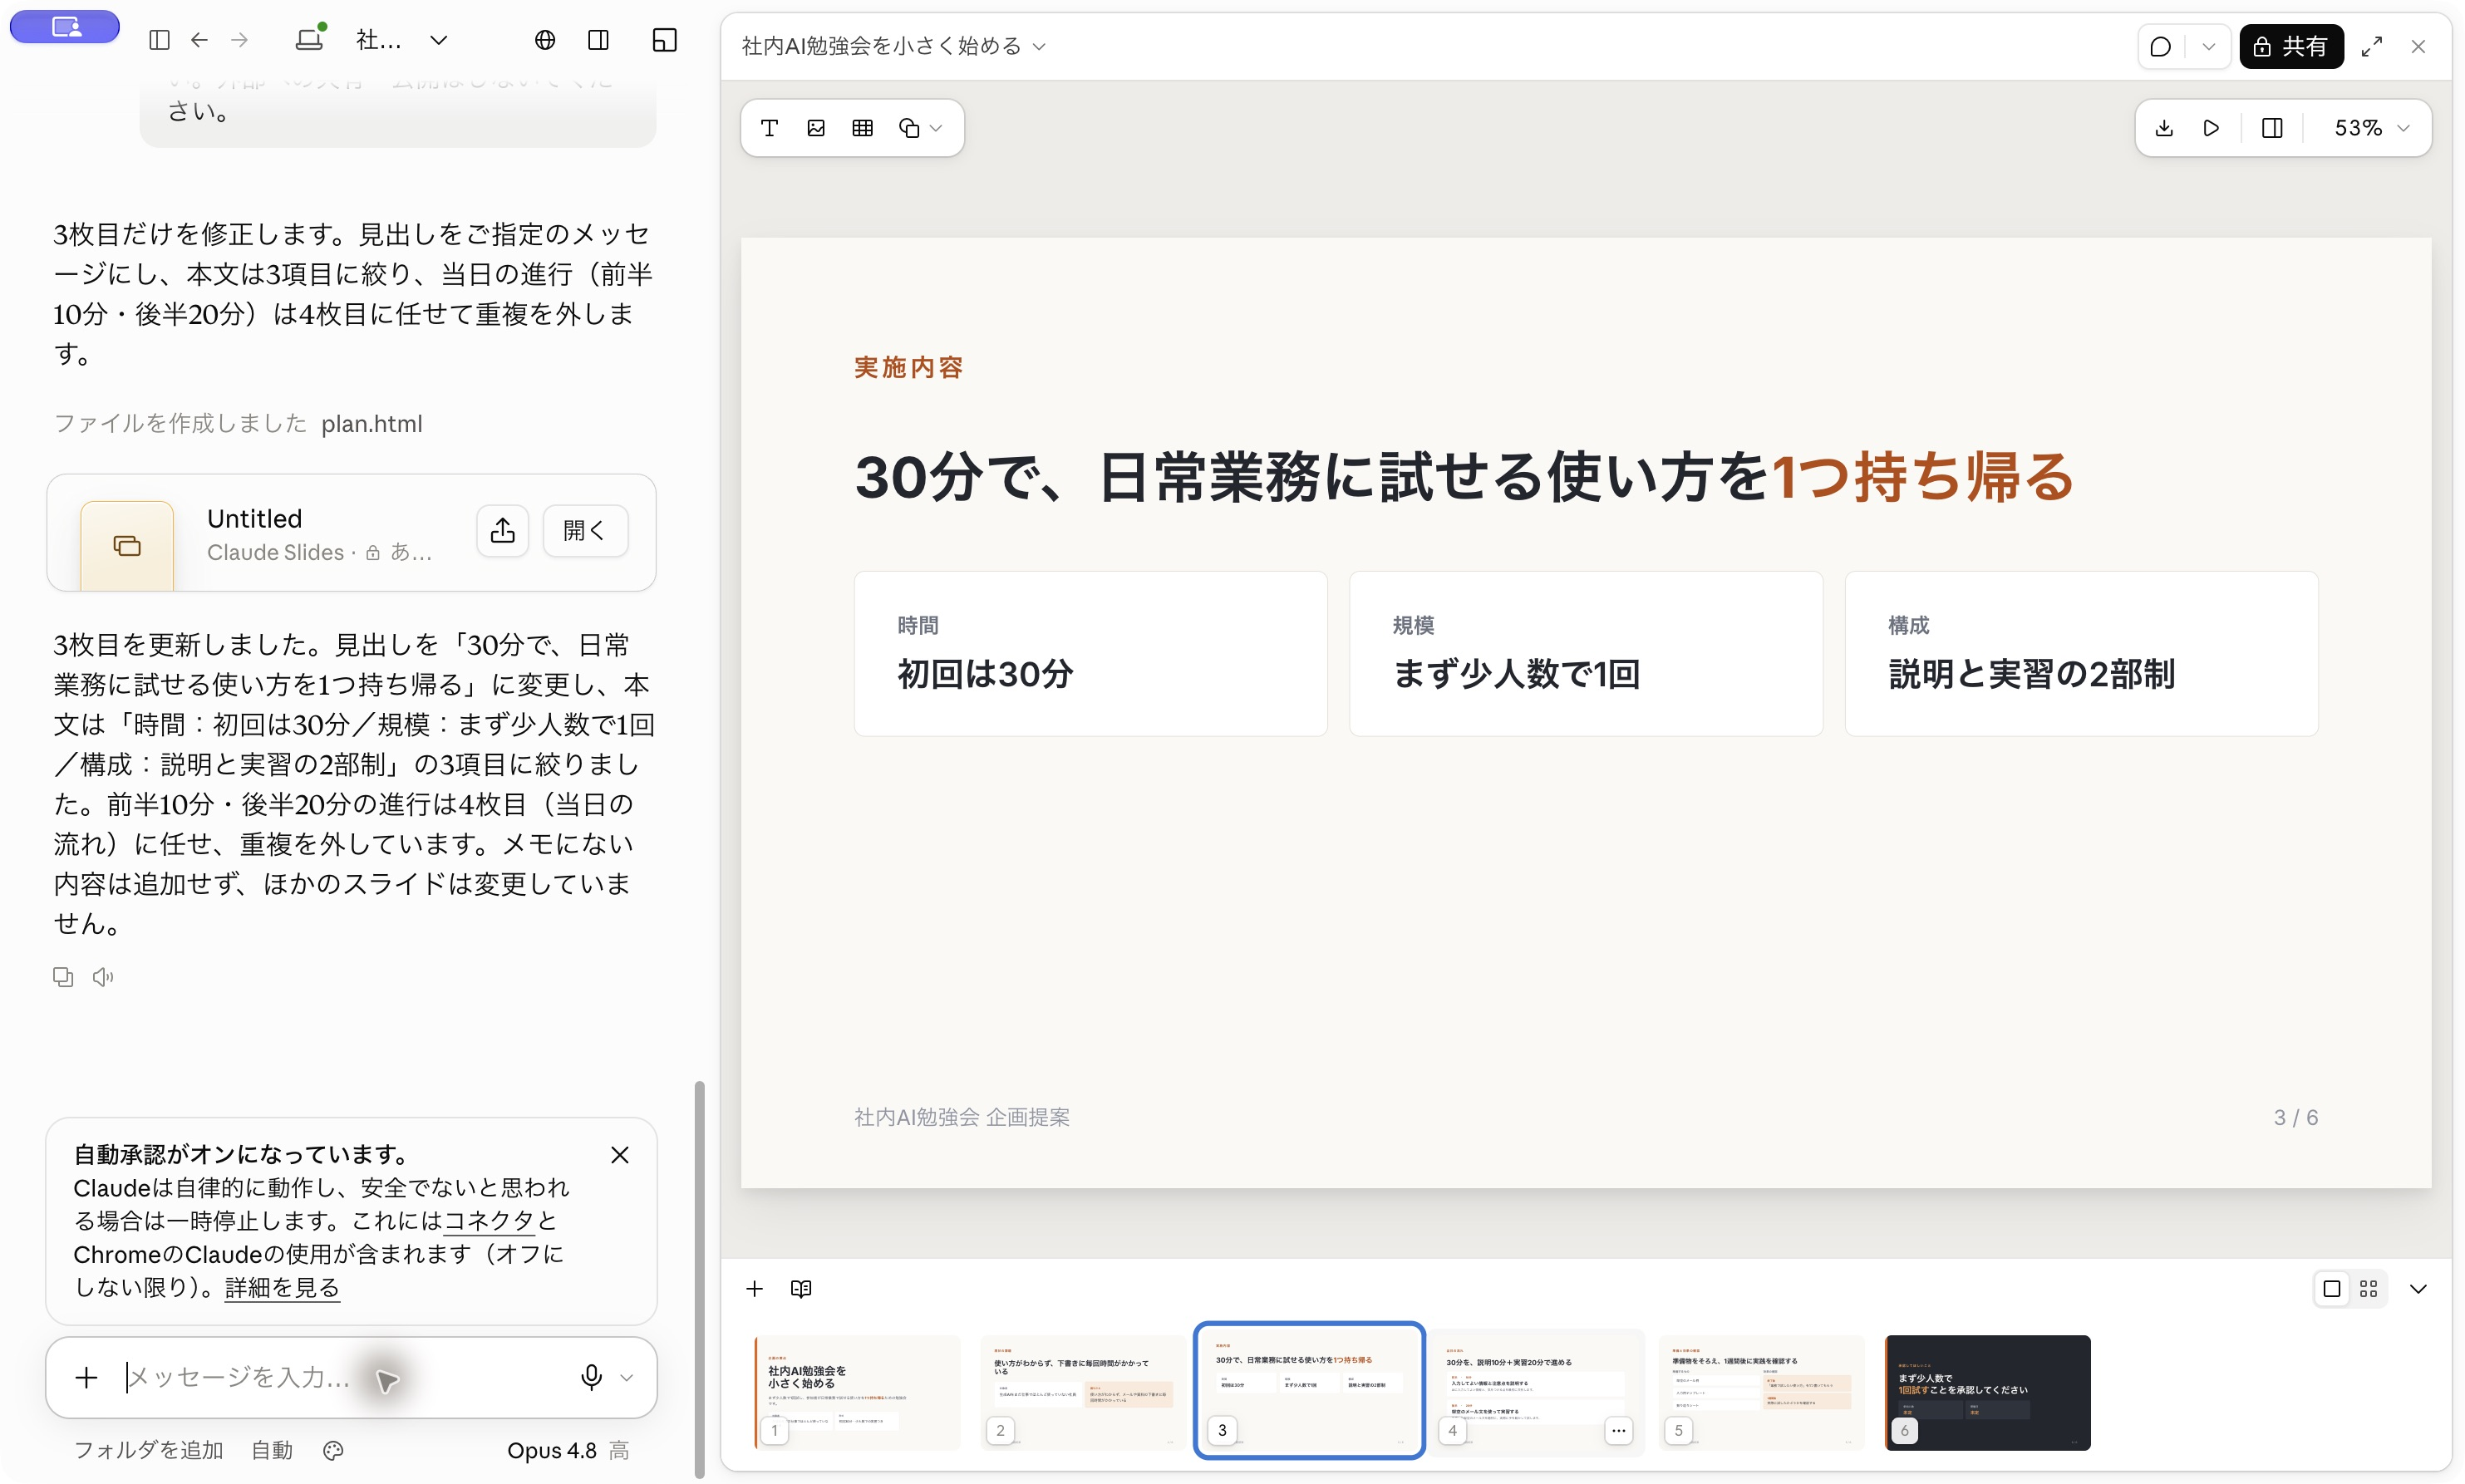2465x1484 pixels.
Task: Switch to single slide view
Action: (x=2331, y=1289)
